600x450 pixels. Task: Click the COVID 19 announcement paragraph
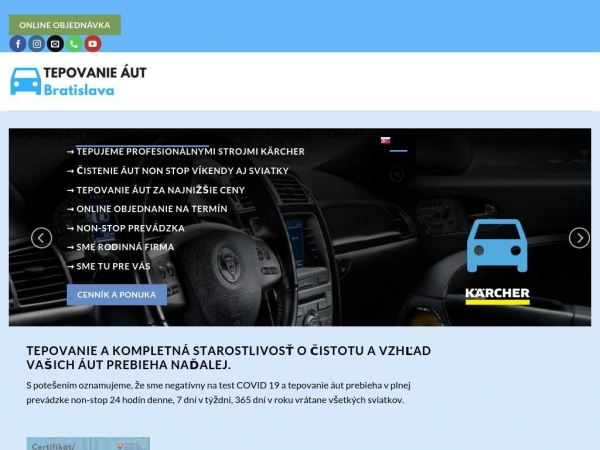(218, 392)
